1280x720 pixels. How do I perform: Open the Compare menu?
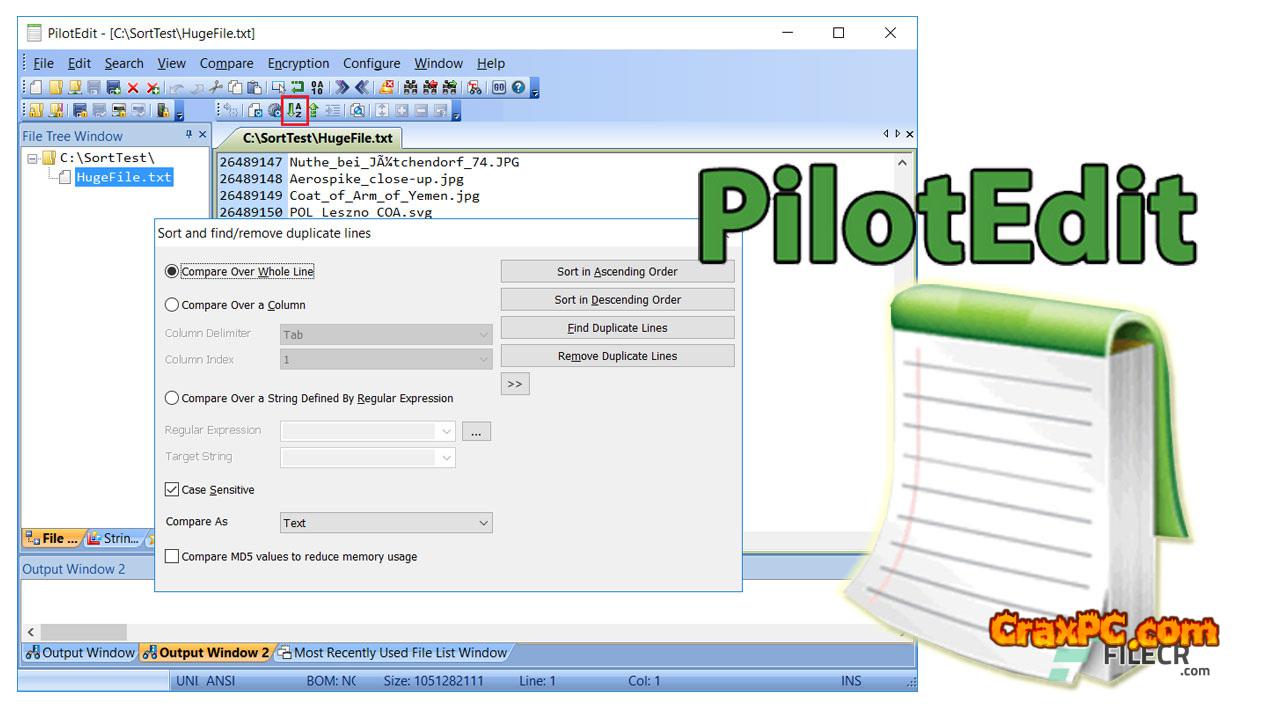point(226,63)
